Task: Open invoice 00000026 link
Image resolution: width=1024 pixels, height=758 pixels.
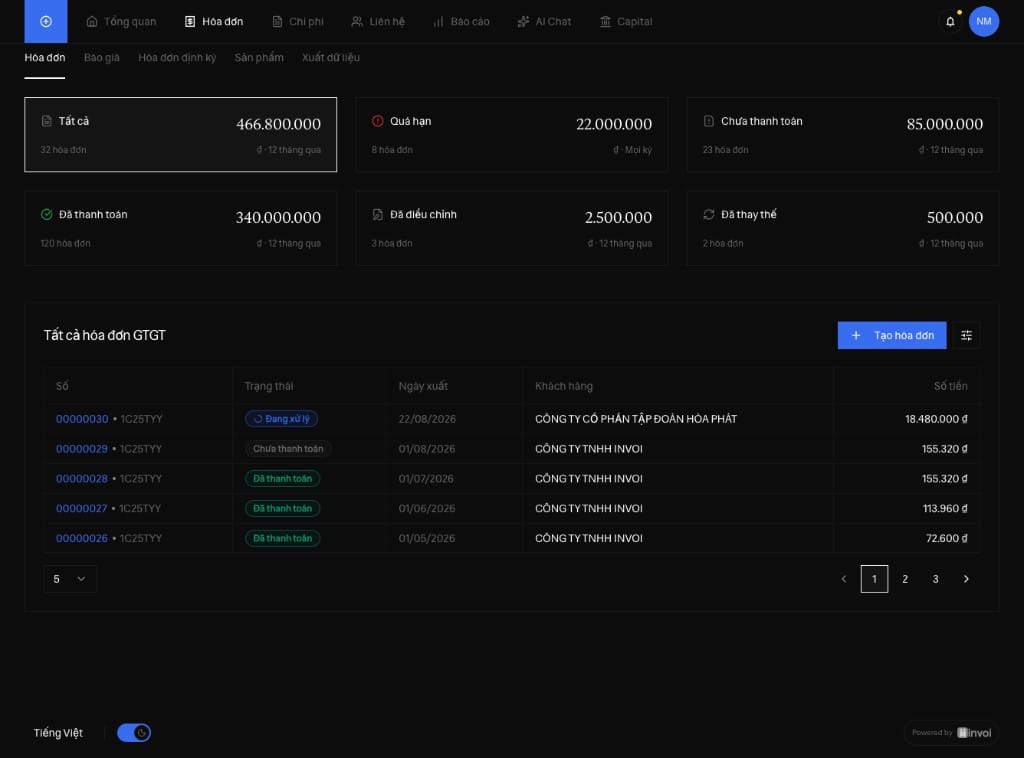Action: (x=82, y=539)
